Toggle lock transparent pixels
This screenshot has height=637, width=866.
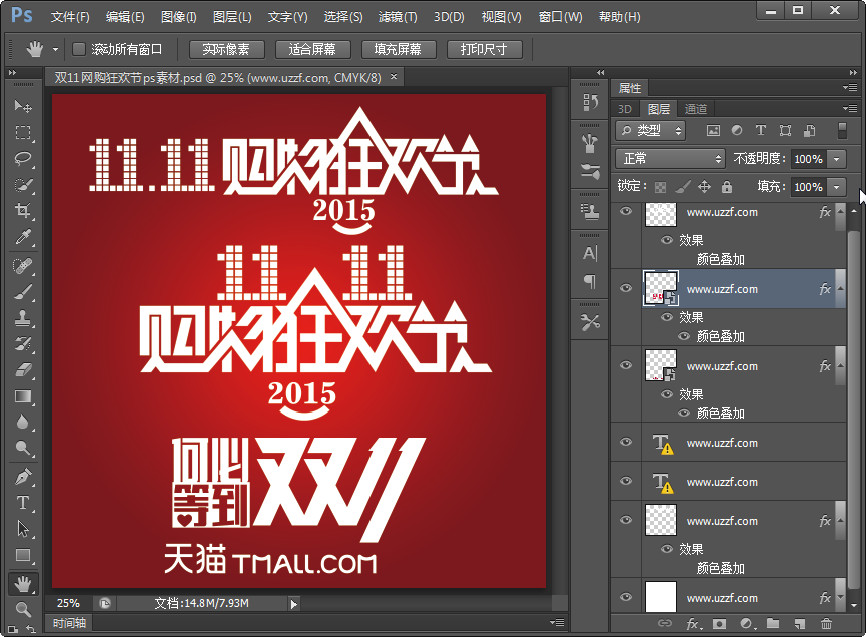pos(660,187)
